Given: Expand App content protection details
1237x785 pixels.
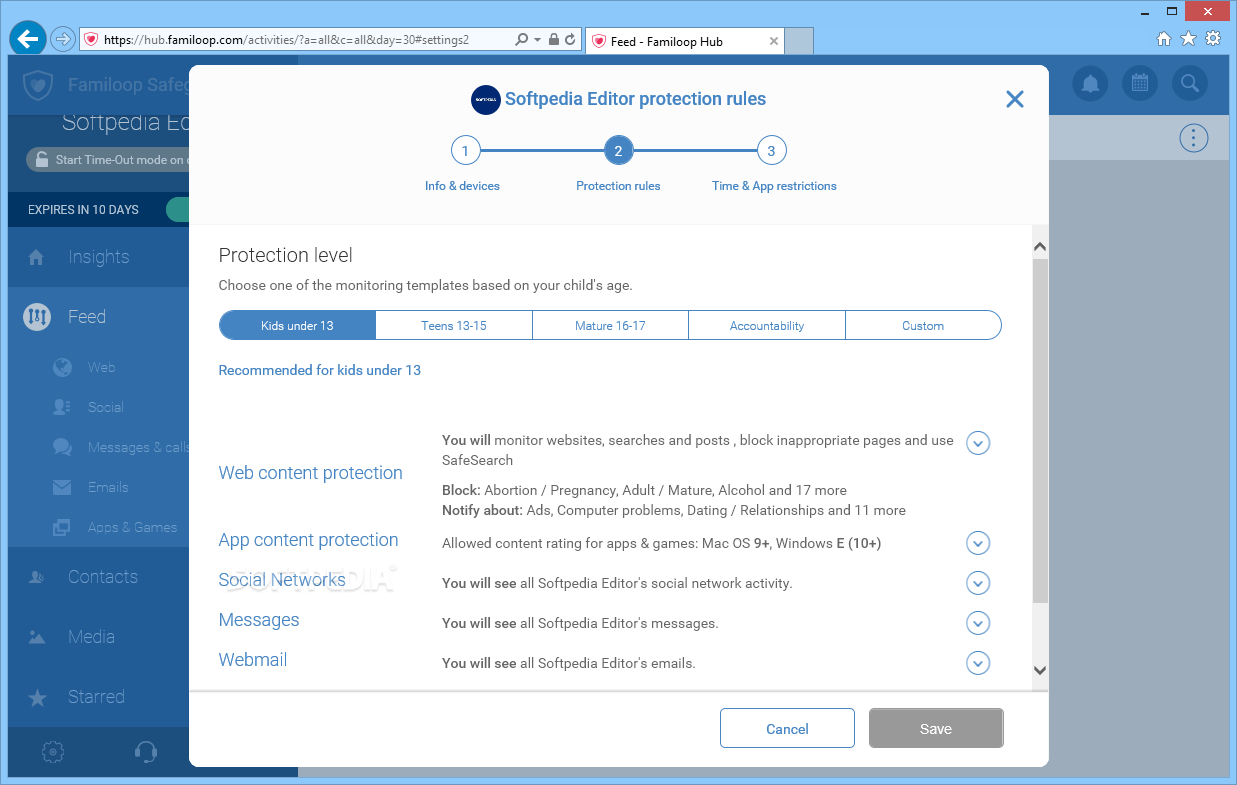Looking at the screenshot, I should tap(978, 543).
